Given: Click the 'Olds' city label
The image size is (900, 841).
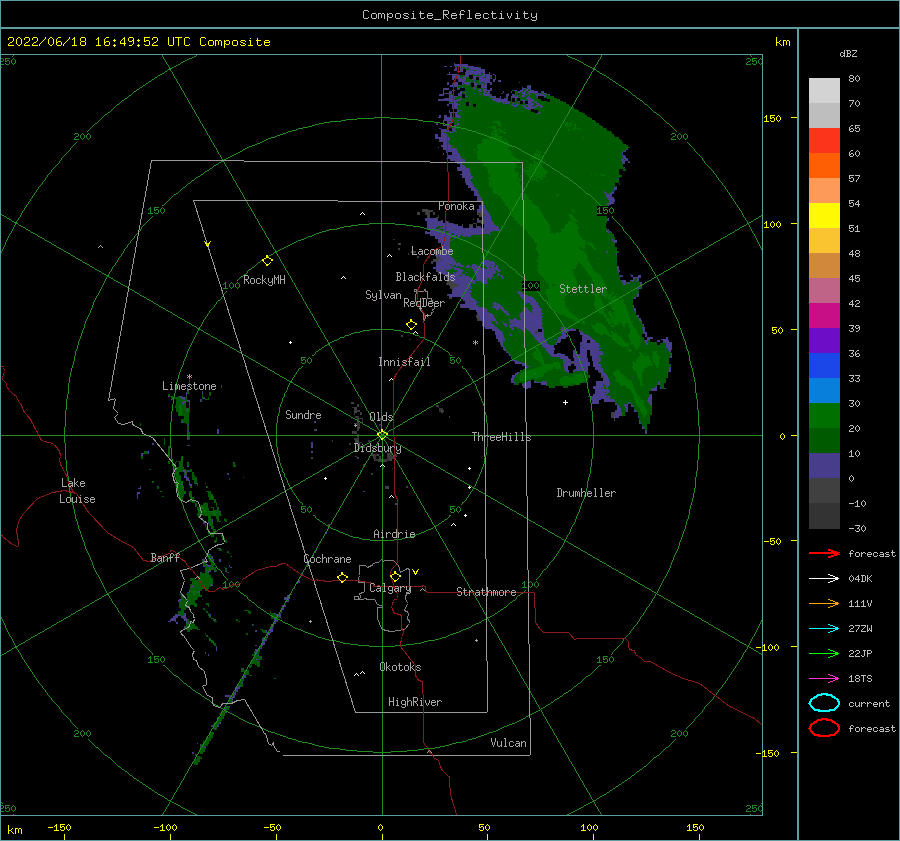Looking at the screenshot, I should coord(381,417).
